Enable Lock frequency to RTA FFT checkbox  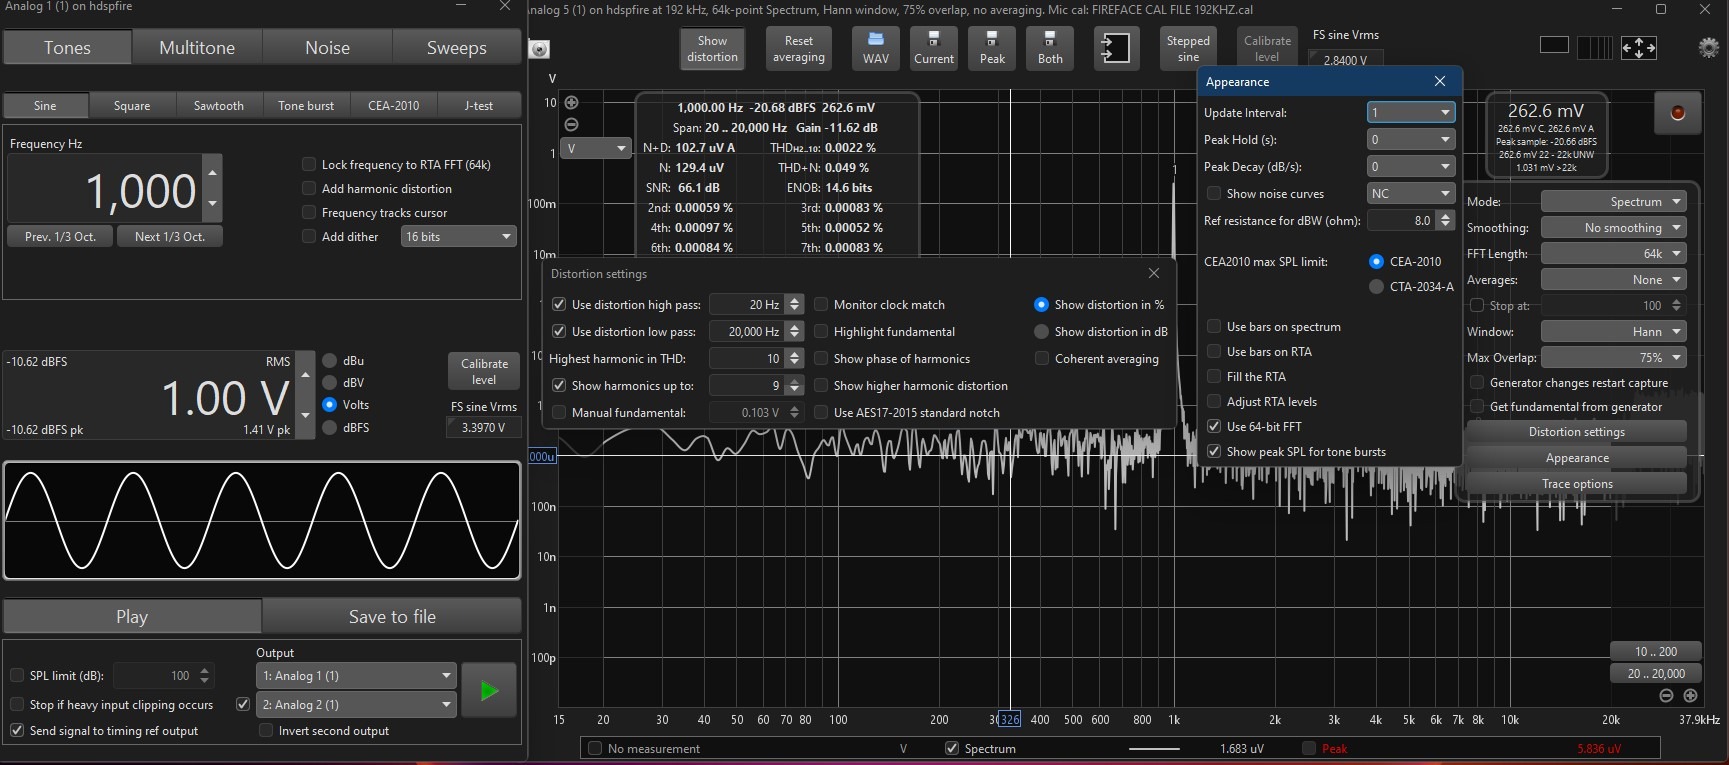pos(309,164)
